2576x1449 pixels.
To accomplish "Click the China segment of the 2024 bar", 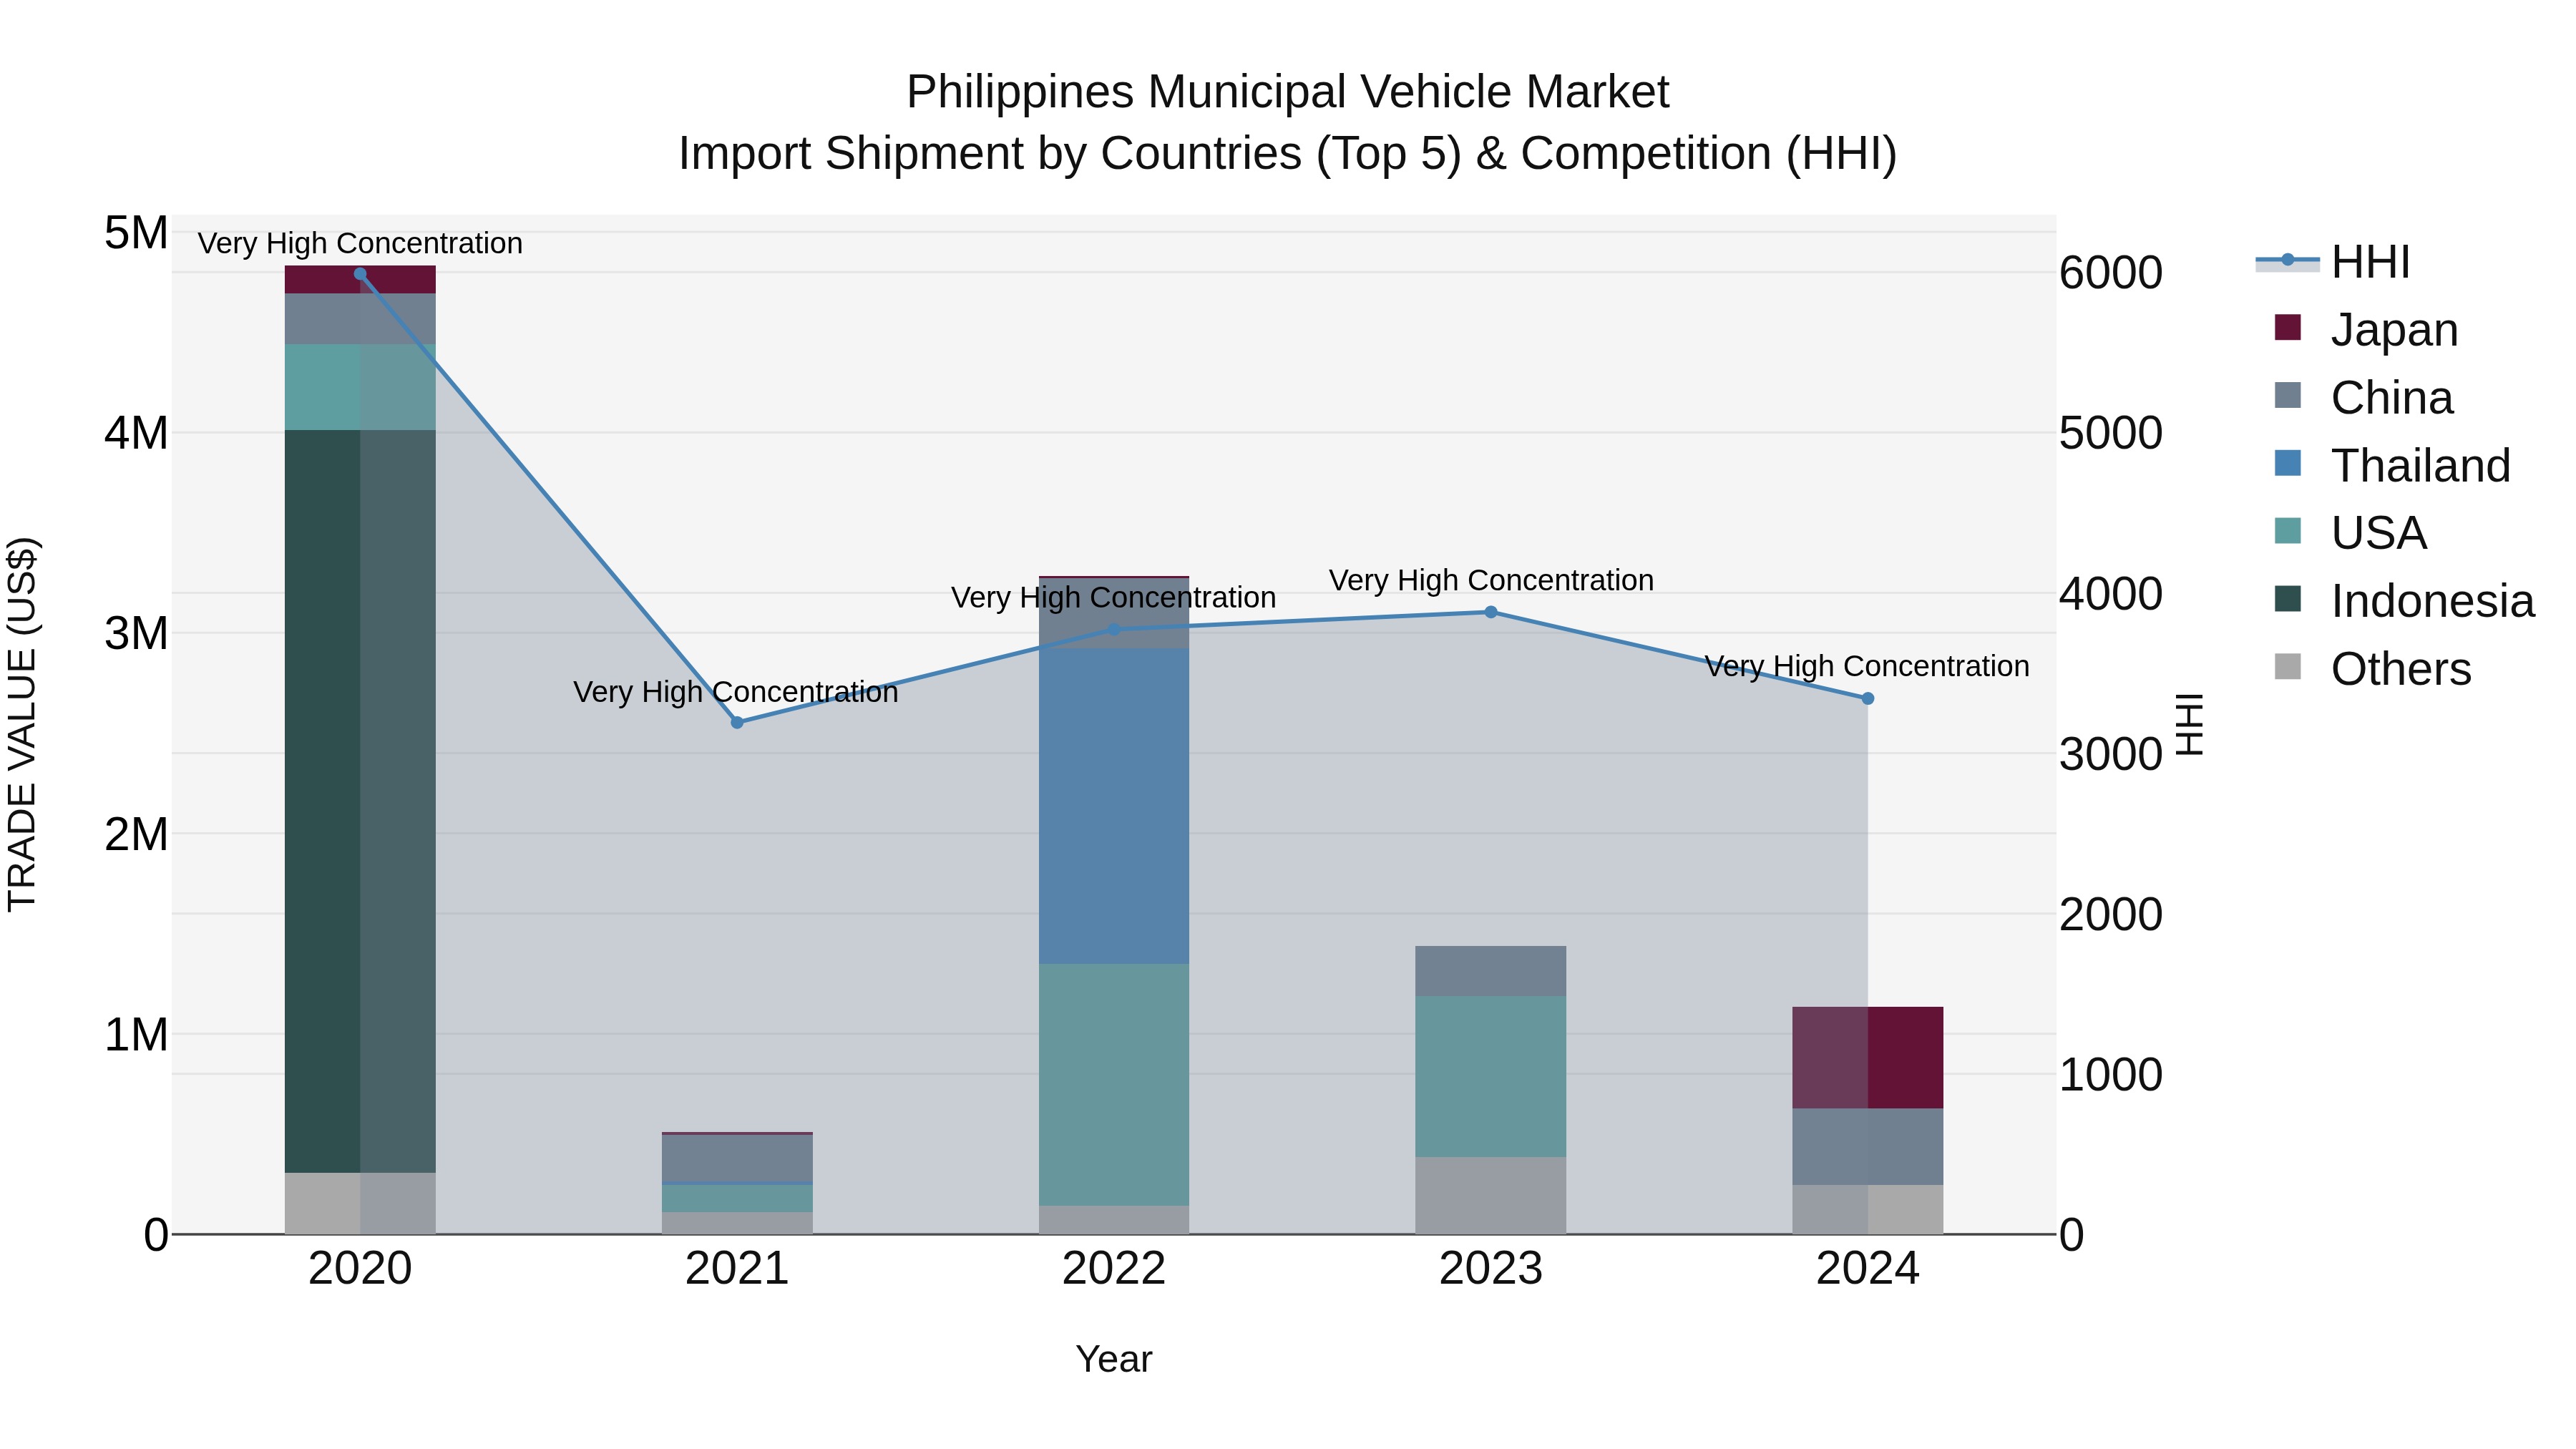I will point(1867,1147).
